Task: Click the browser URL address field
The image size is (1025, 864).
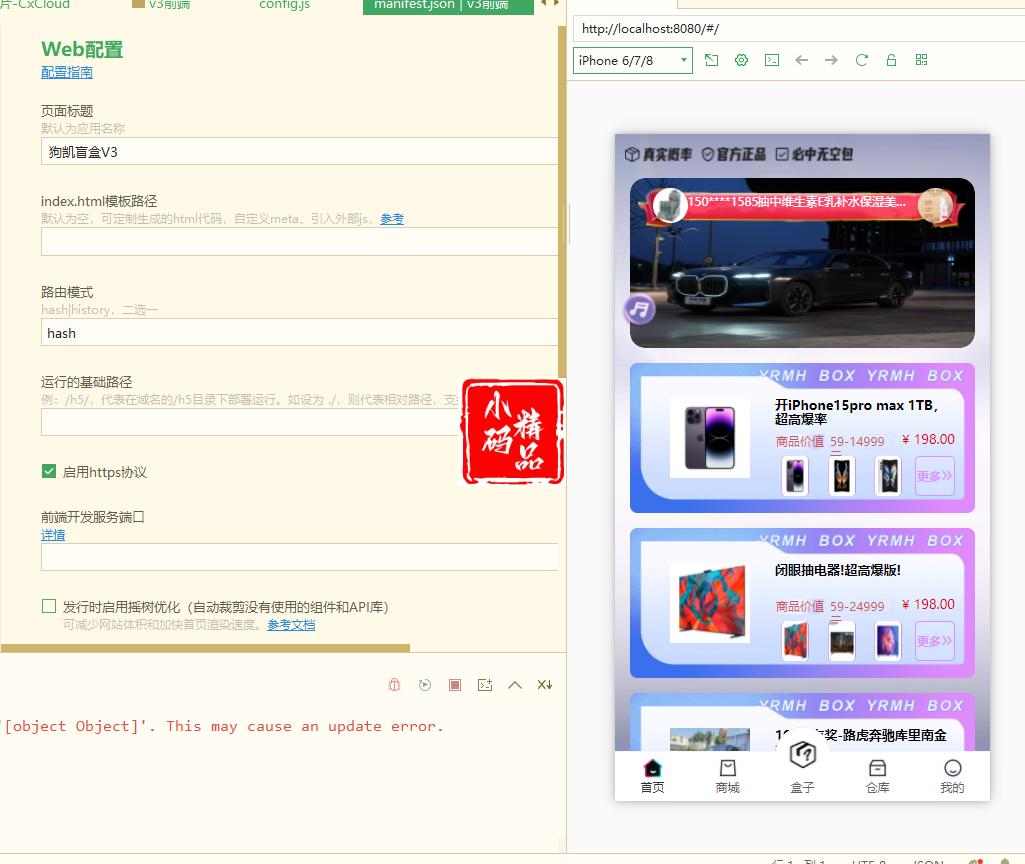Action: pyautogui.click(x=799, y=29)
